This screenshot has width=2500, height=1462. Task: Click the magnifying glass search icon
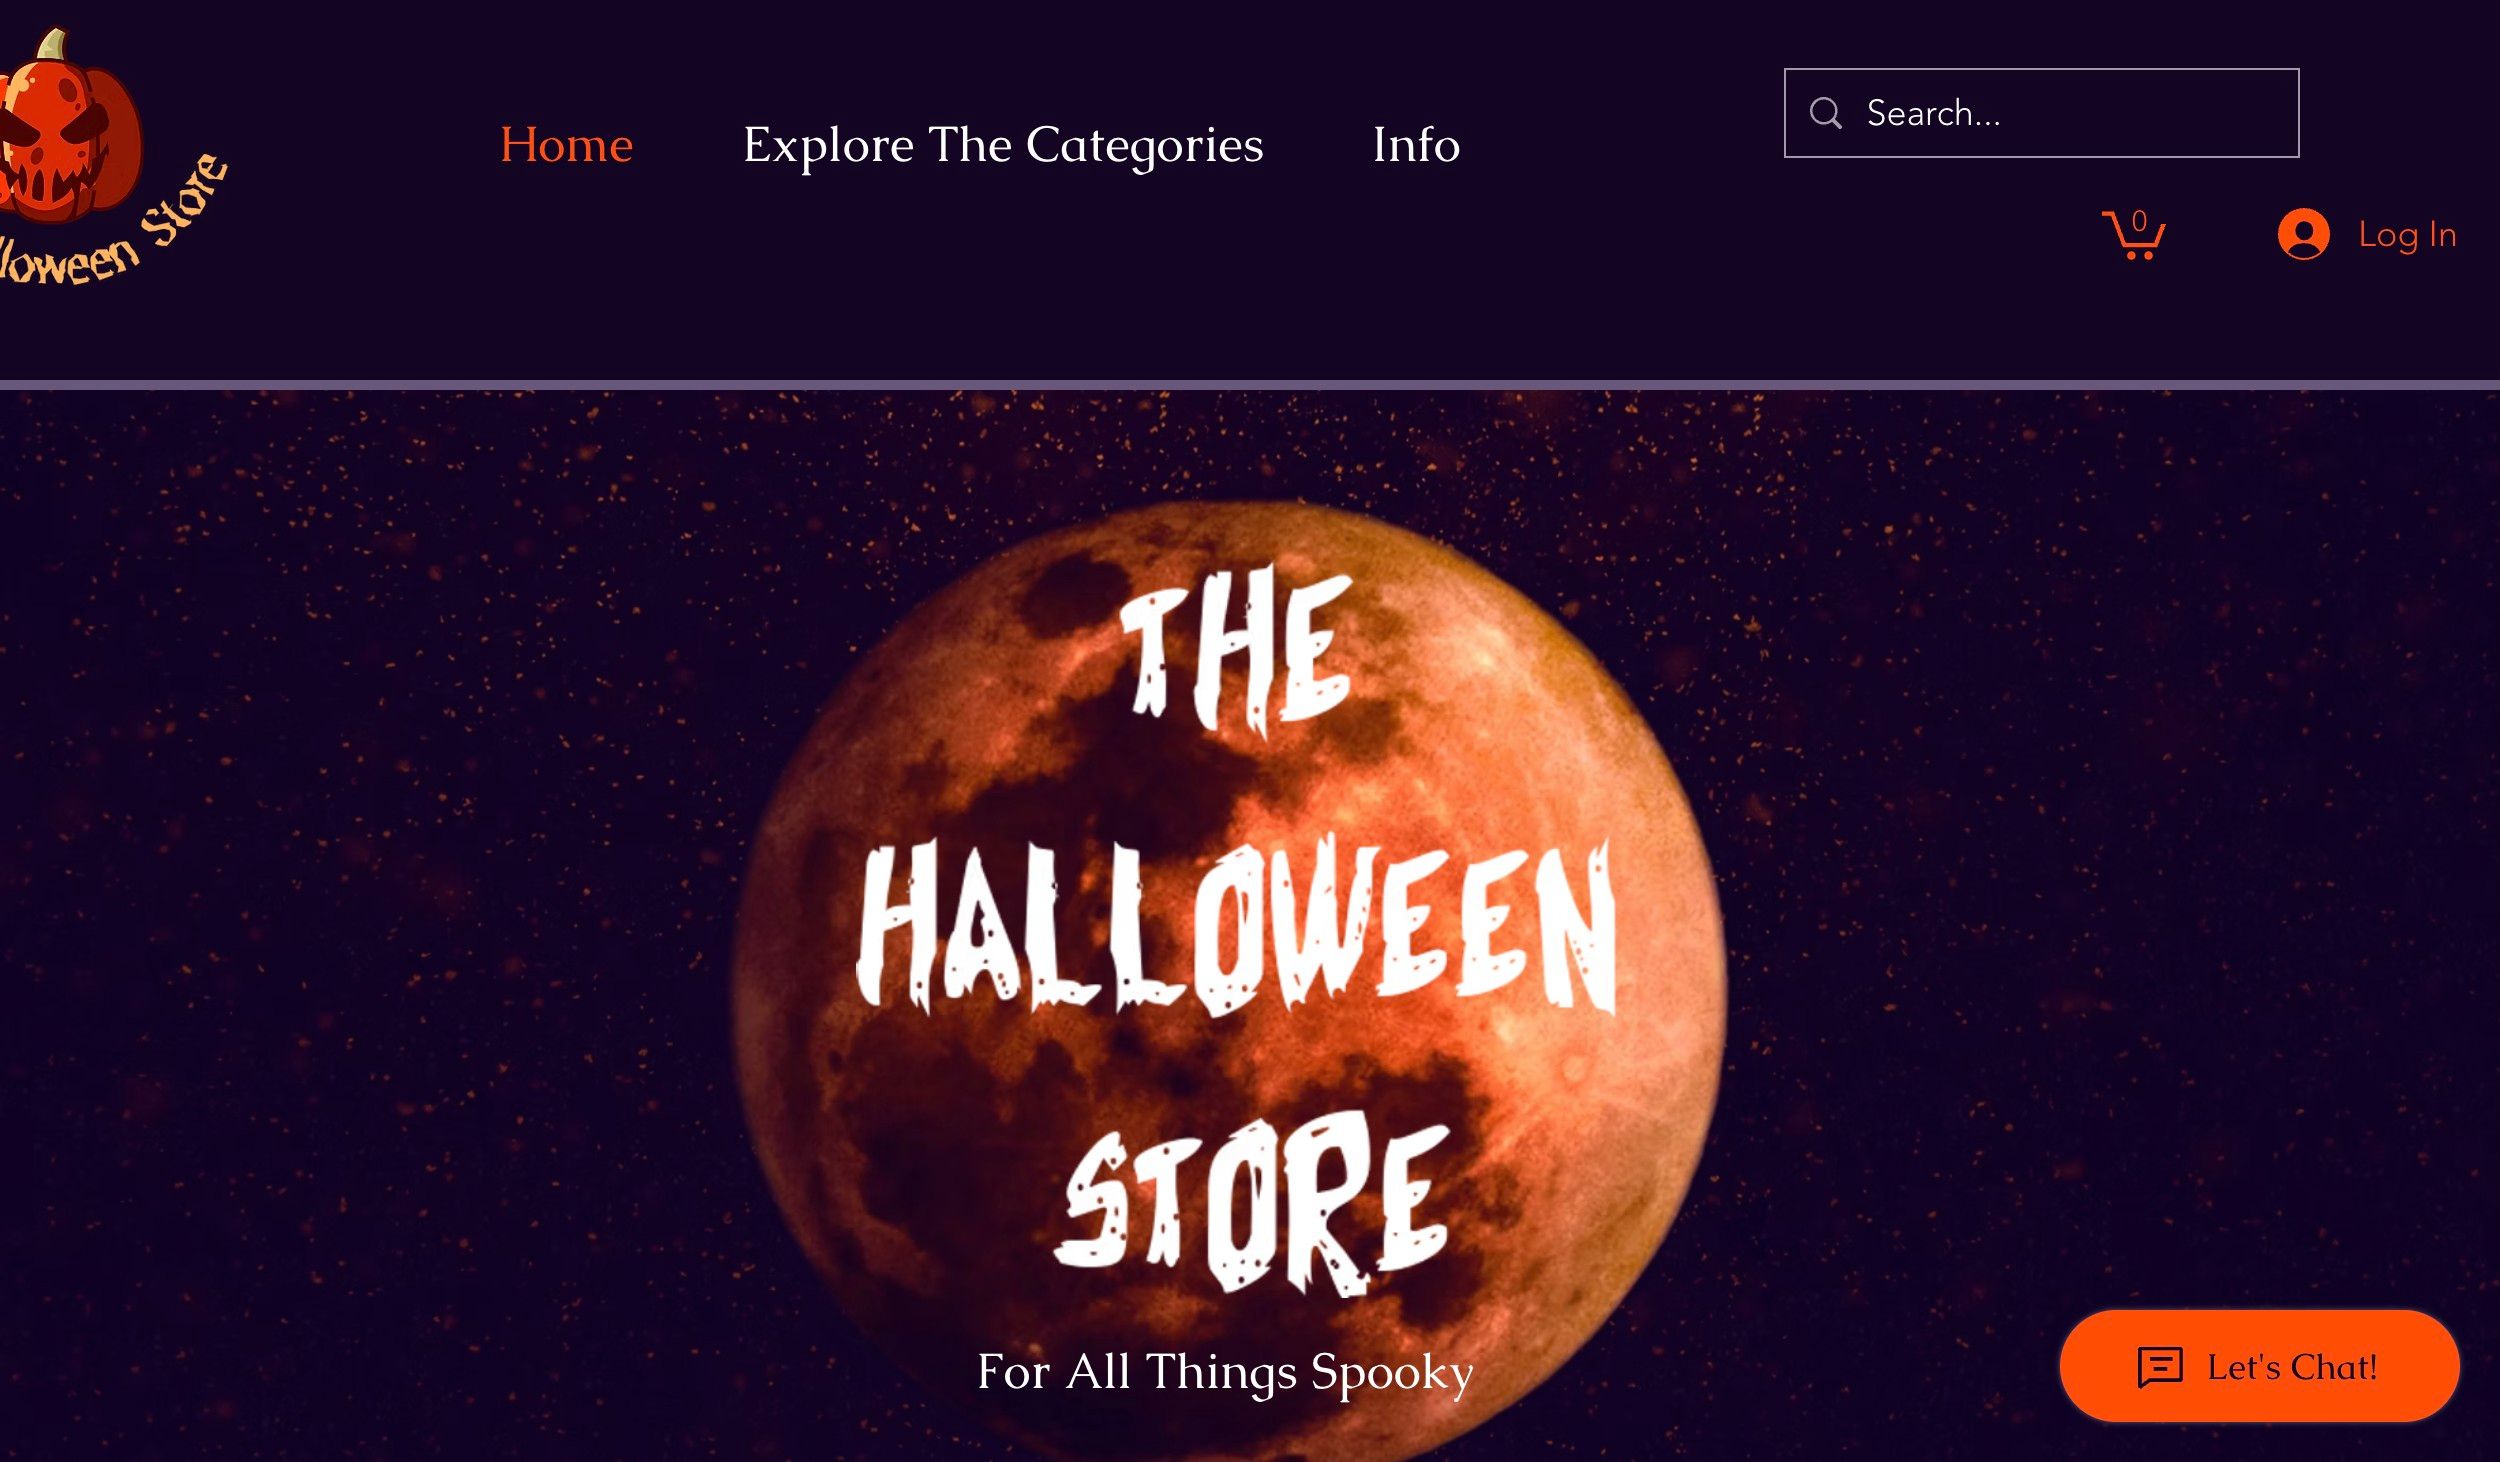[x=1827, y=112]
